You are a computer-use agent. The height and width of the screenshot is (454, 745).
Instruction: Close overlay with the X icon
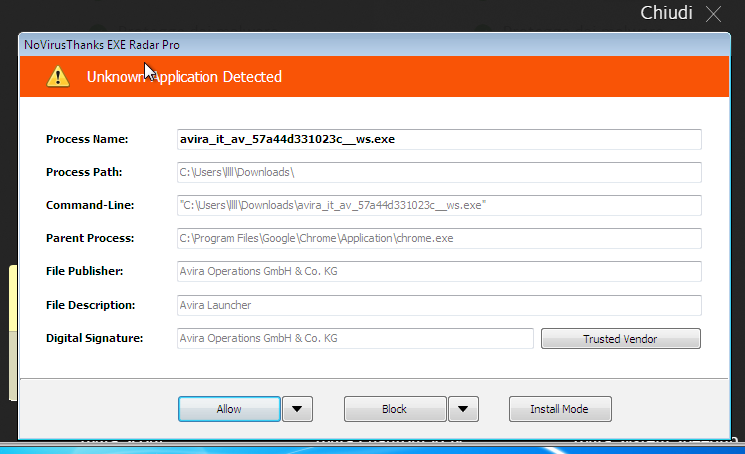tap(713, 14)
